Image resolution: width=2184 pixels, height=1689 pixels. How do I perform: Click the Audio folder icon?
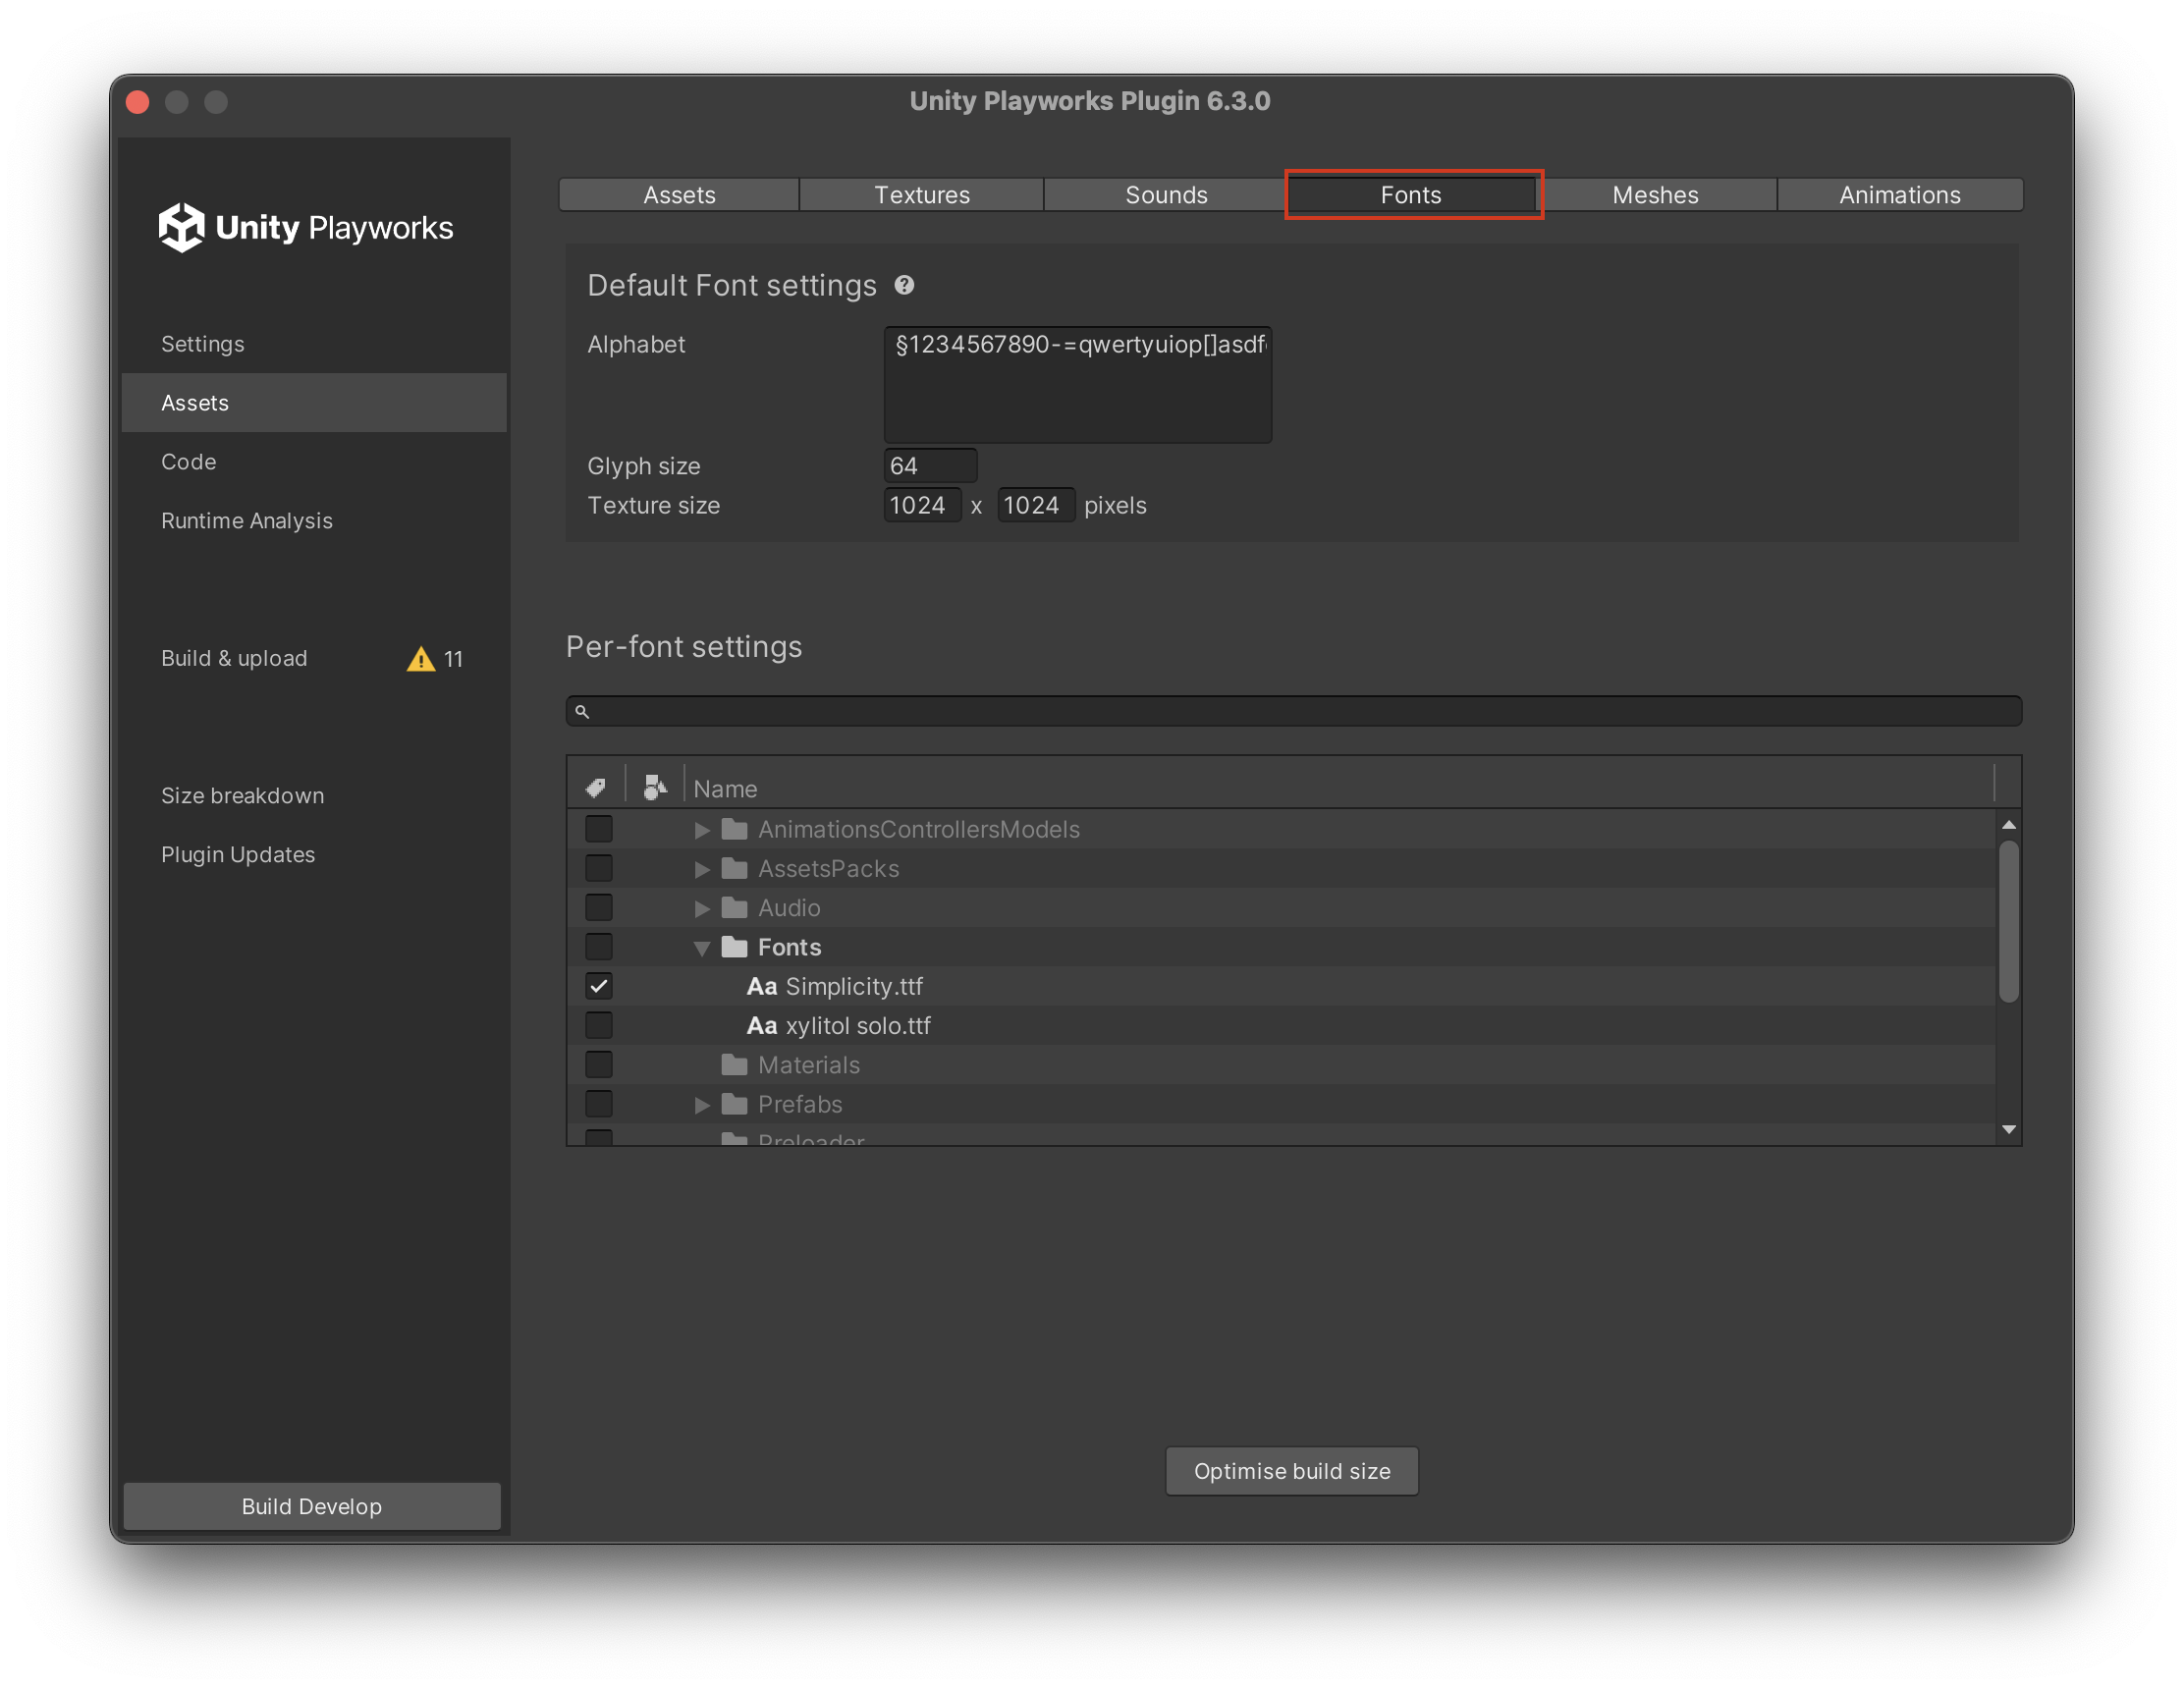pyautogui.click(x=735, y=907)
